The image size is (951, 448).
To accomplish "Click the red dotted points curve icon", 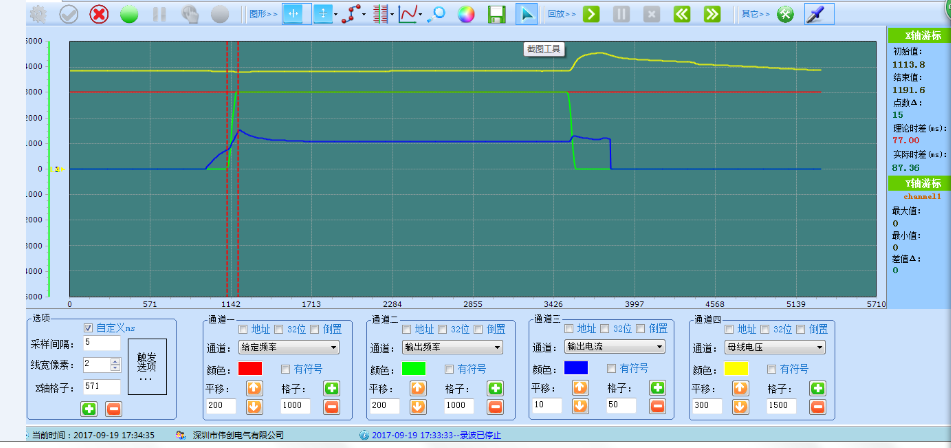I will (x=350, y=14).
